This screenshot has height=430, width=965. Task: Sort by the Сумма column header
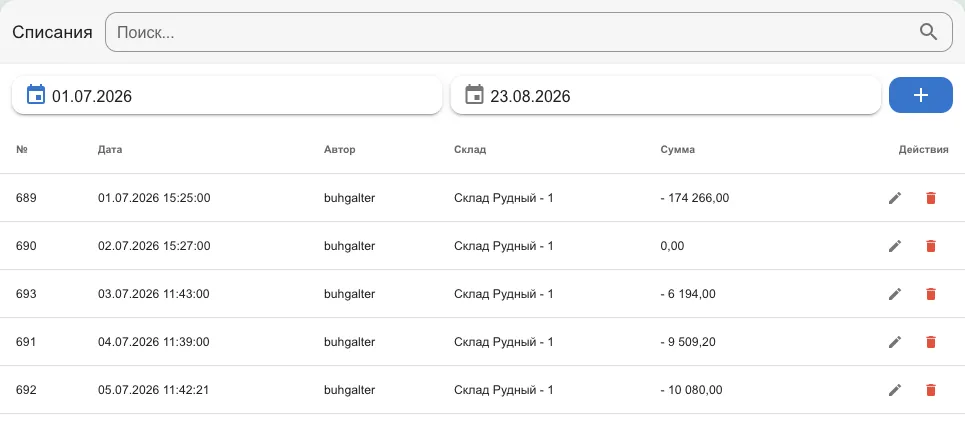point(678,149)
